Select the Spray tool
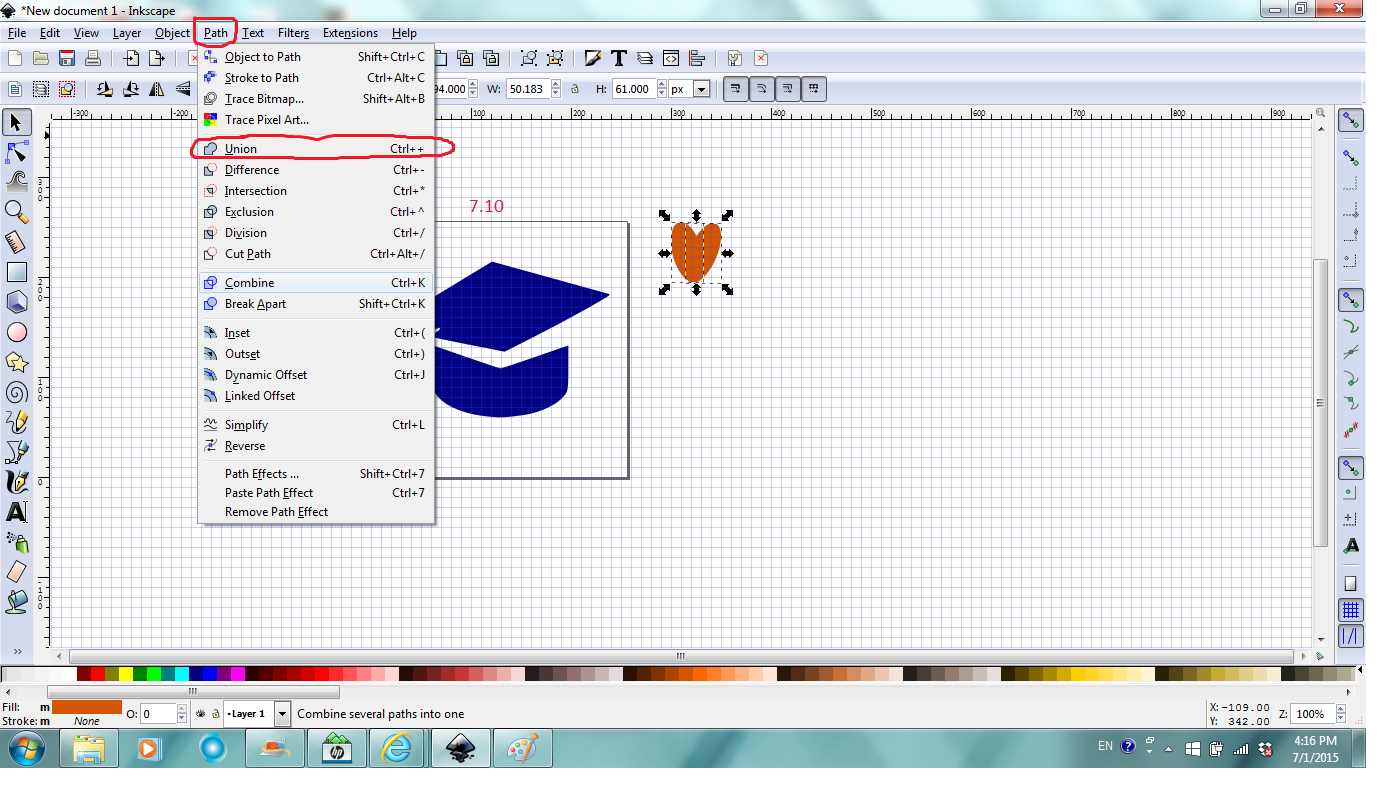The height and width of the screenshot is (788, 1384). click(x=17, y=542)
